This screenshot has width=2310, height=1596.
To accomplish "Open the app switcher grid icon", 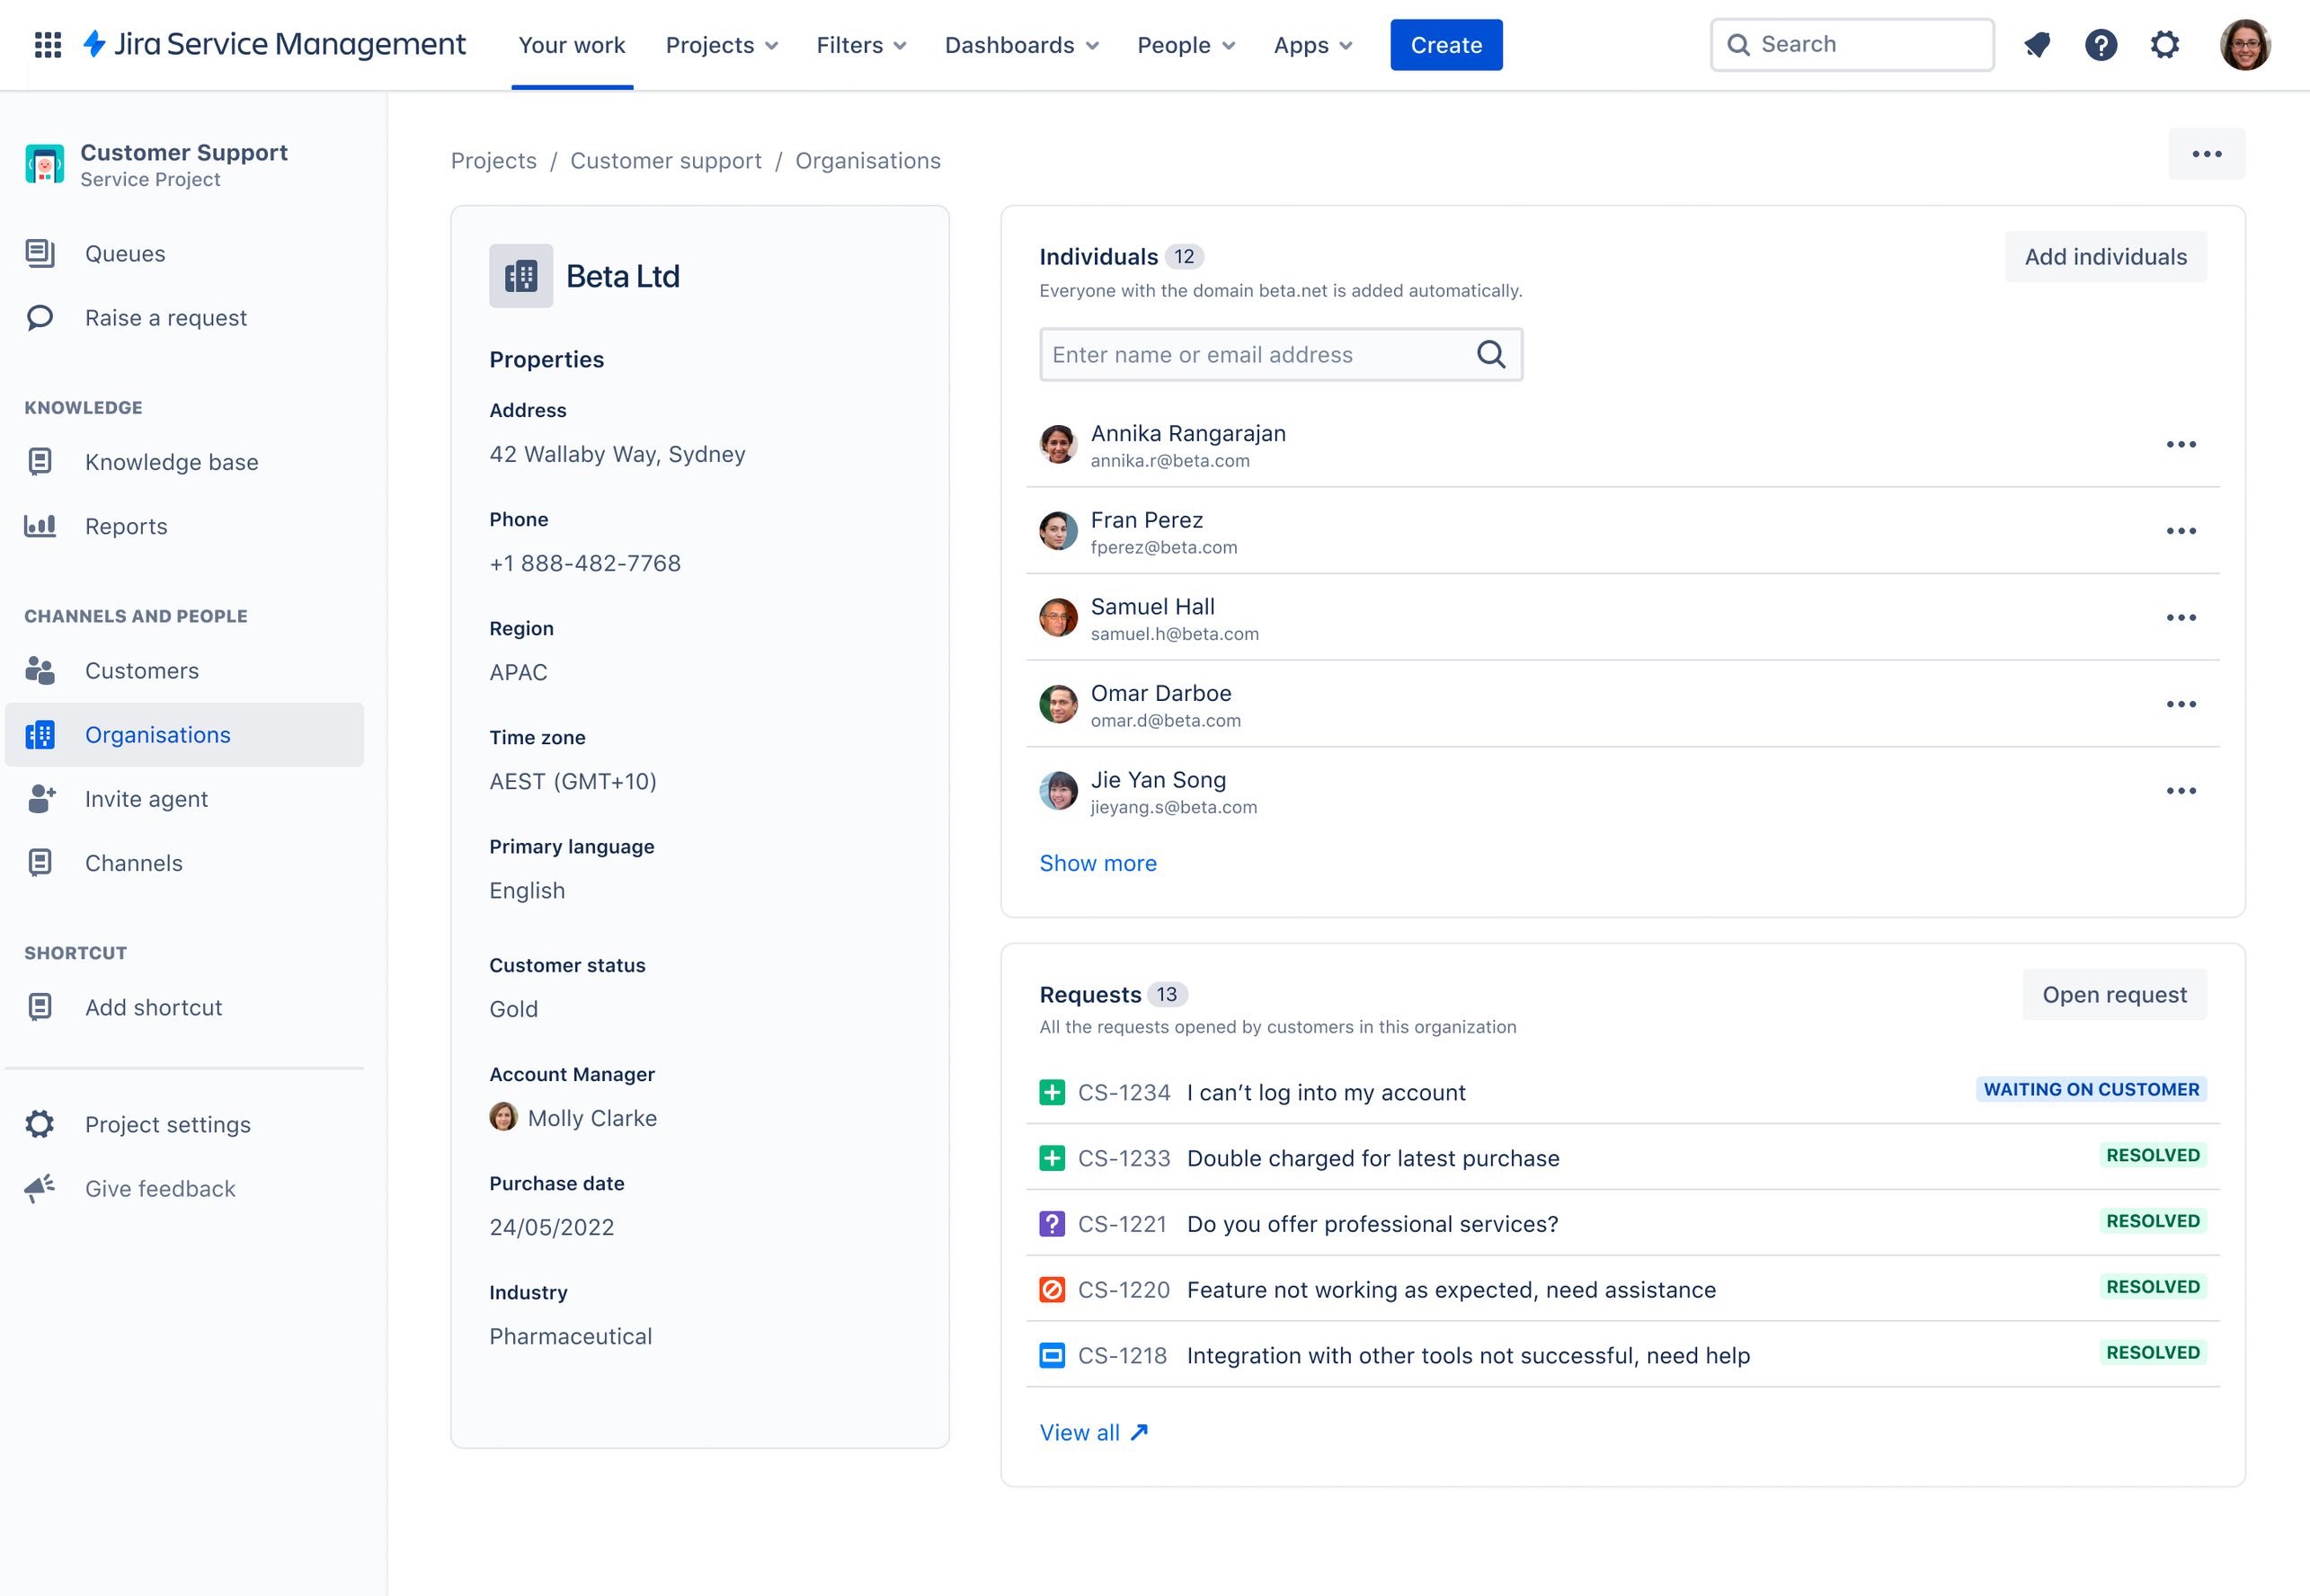I will click(48, 45).
